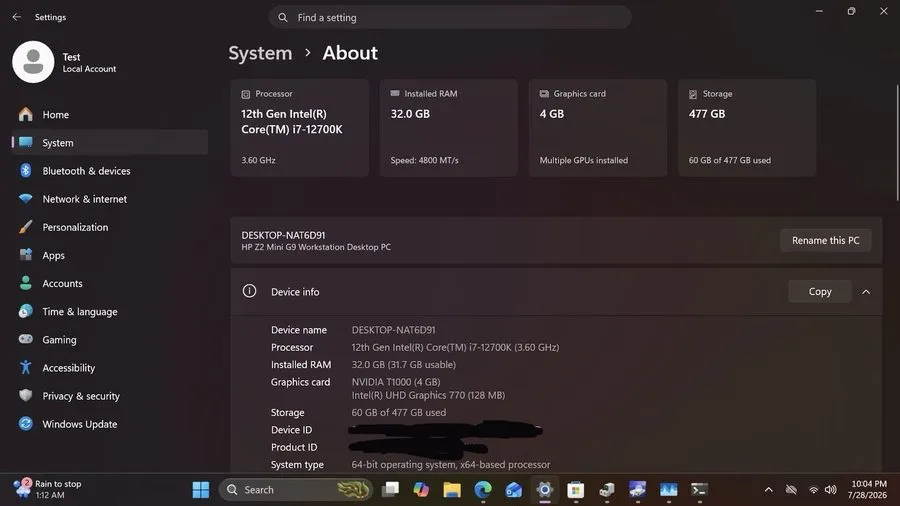This screenshot has width=900, height=506.
Task: Open the Outlook mail taskbar icon
Action: (513, 489)
